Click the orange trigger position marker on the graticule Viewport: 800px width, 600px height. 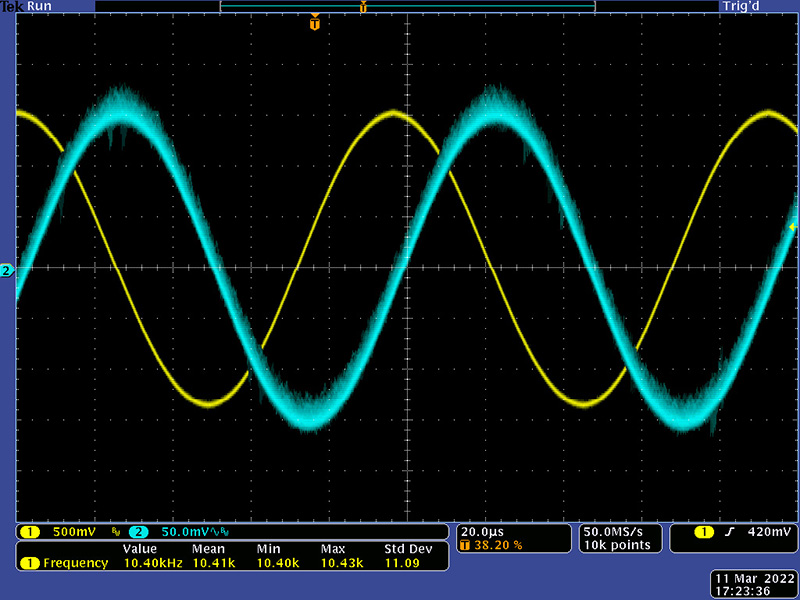316,22
